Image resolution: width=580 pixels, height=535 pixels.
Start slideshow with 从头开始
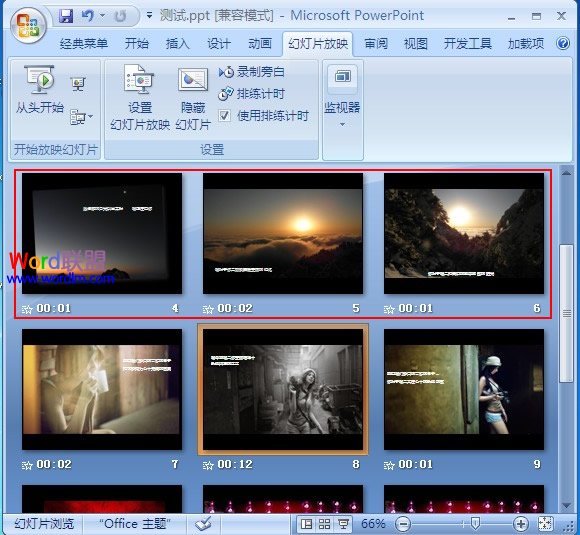[x=40, y=90]
